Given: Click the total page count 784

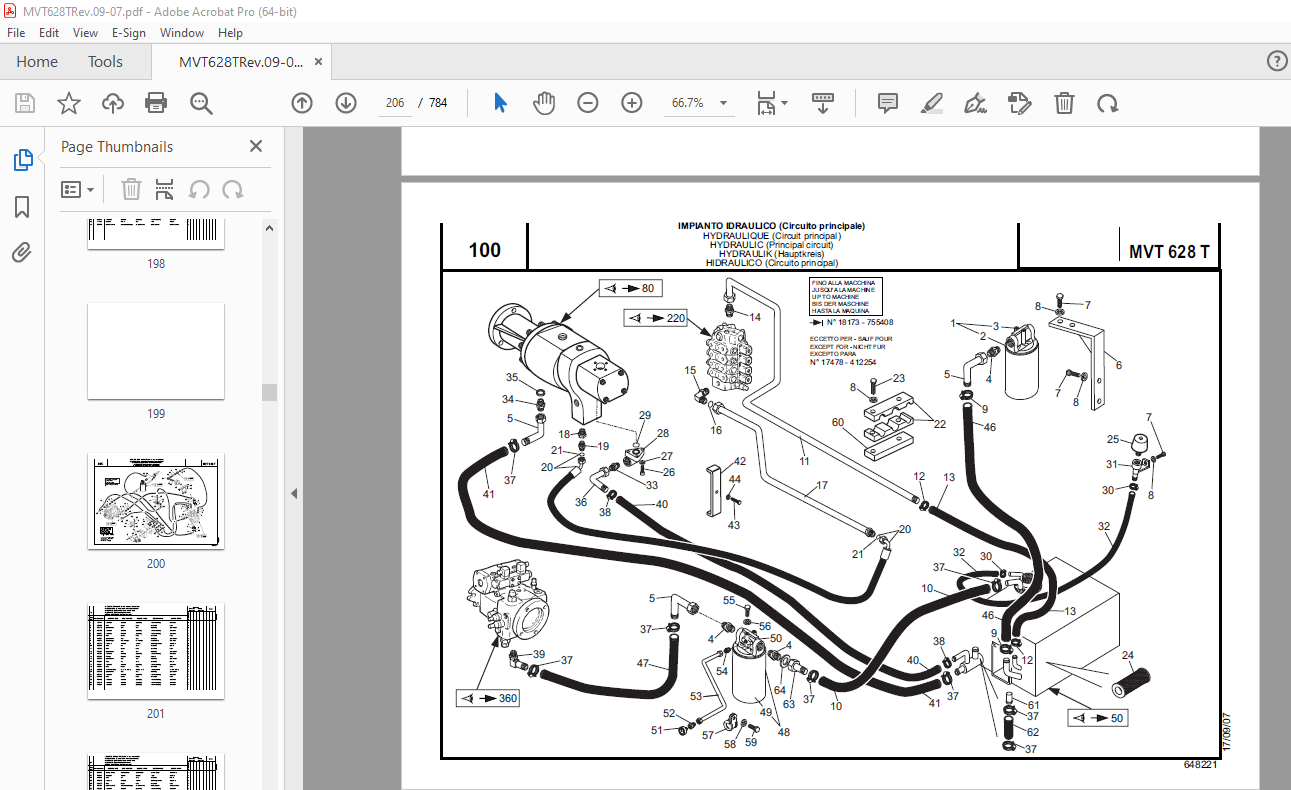Looking at the screenshot, I should point(438,103).
